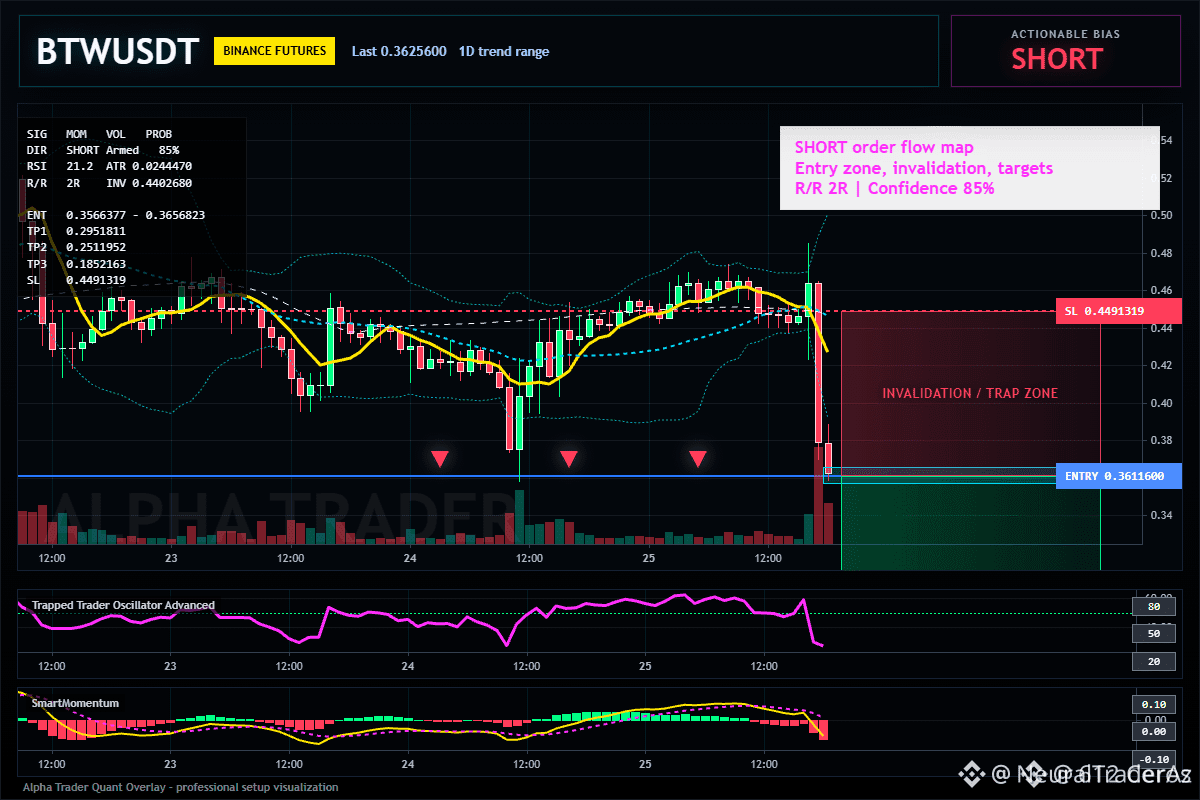
Task: Click the 0.42 price axis label
Action: coord(1160,366)
